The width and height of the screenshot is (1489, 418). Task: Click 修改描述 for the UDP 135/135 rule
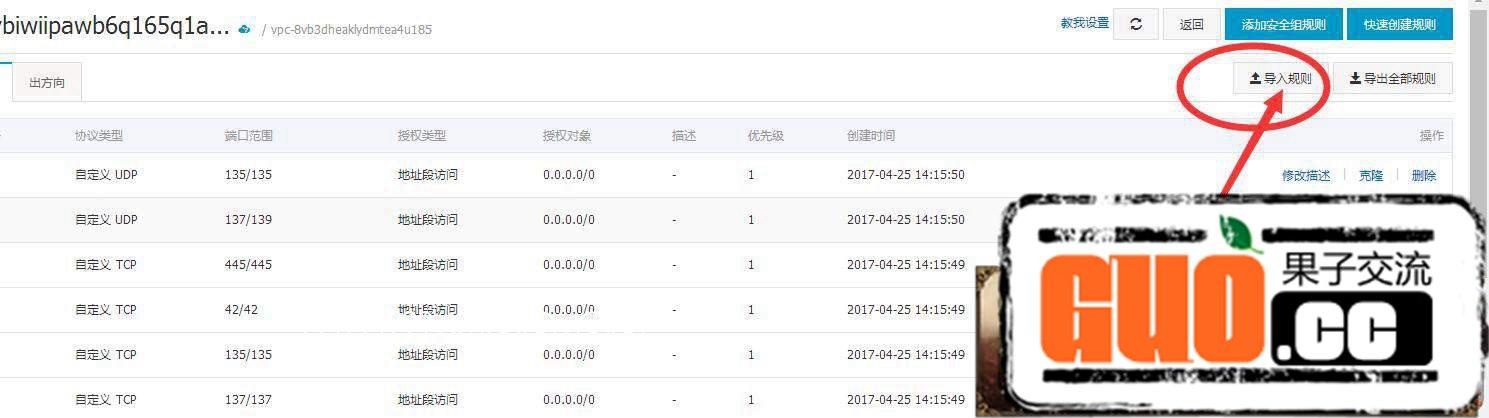[1306, 175]
